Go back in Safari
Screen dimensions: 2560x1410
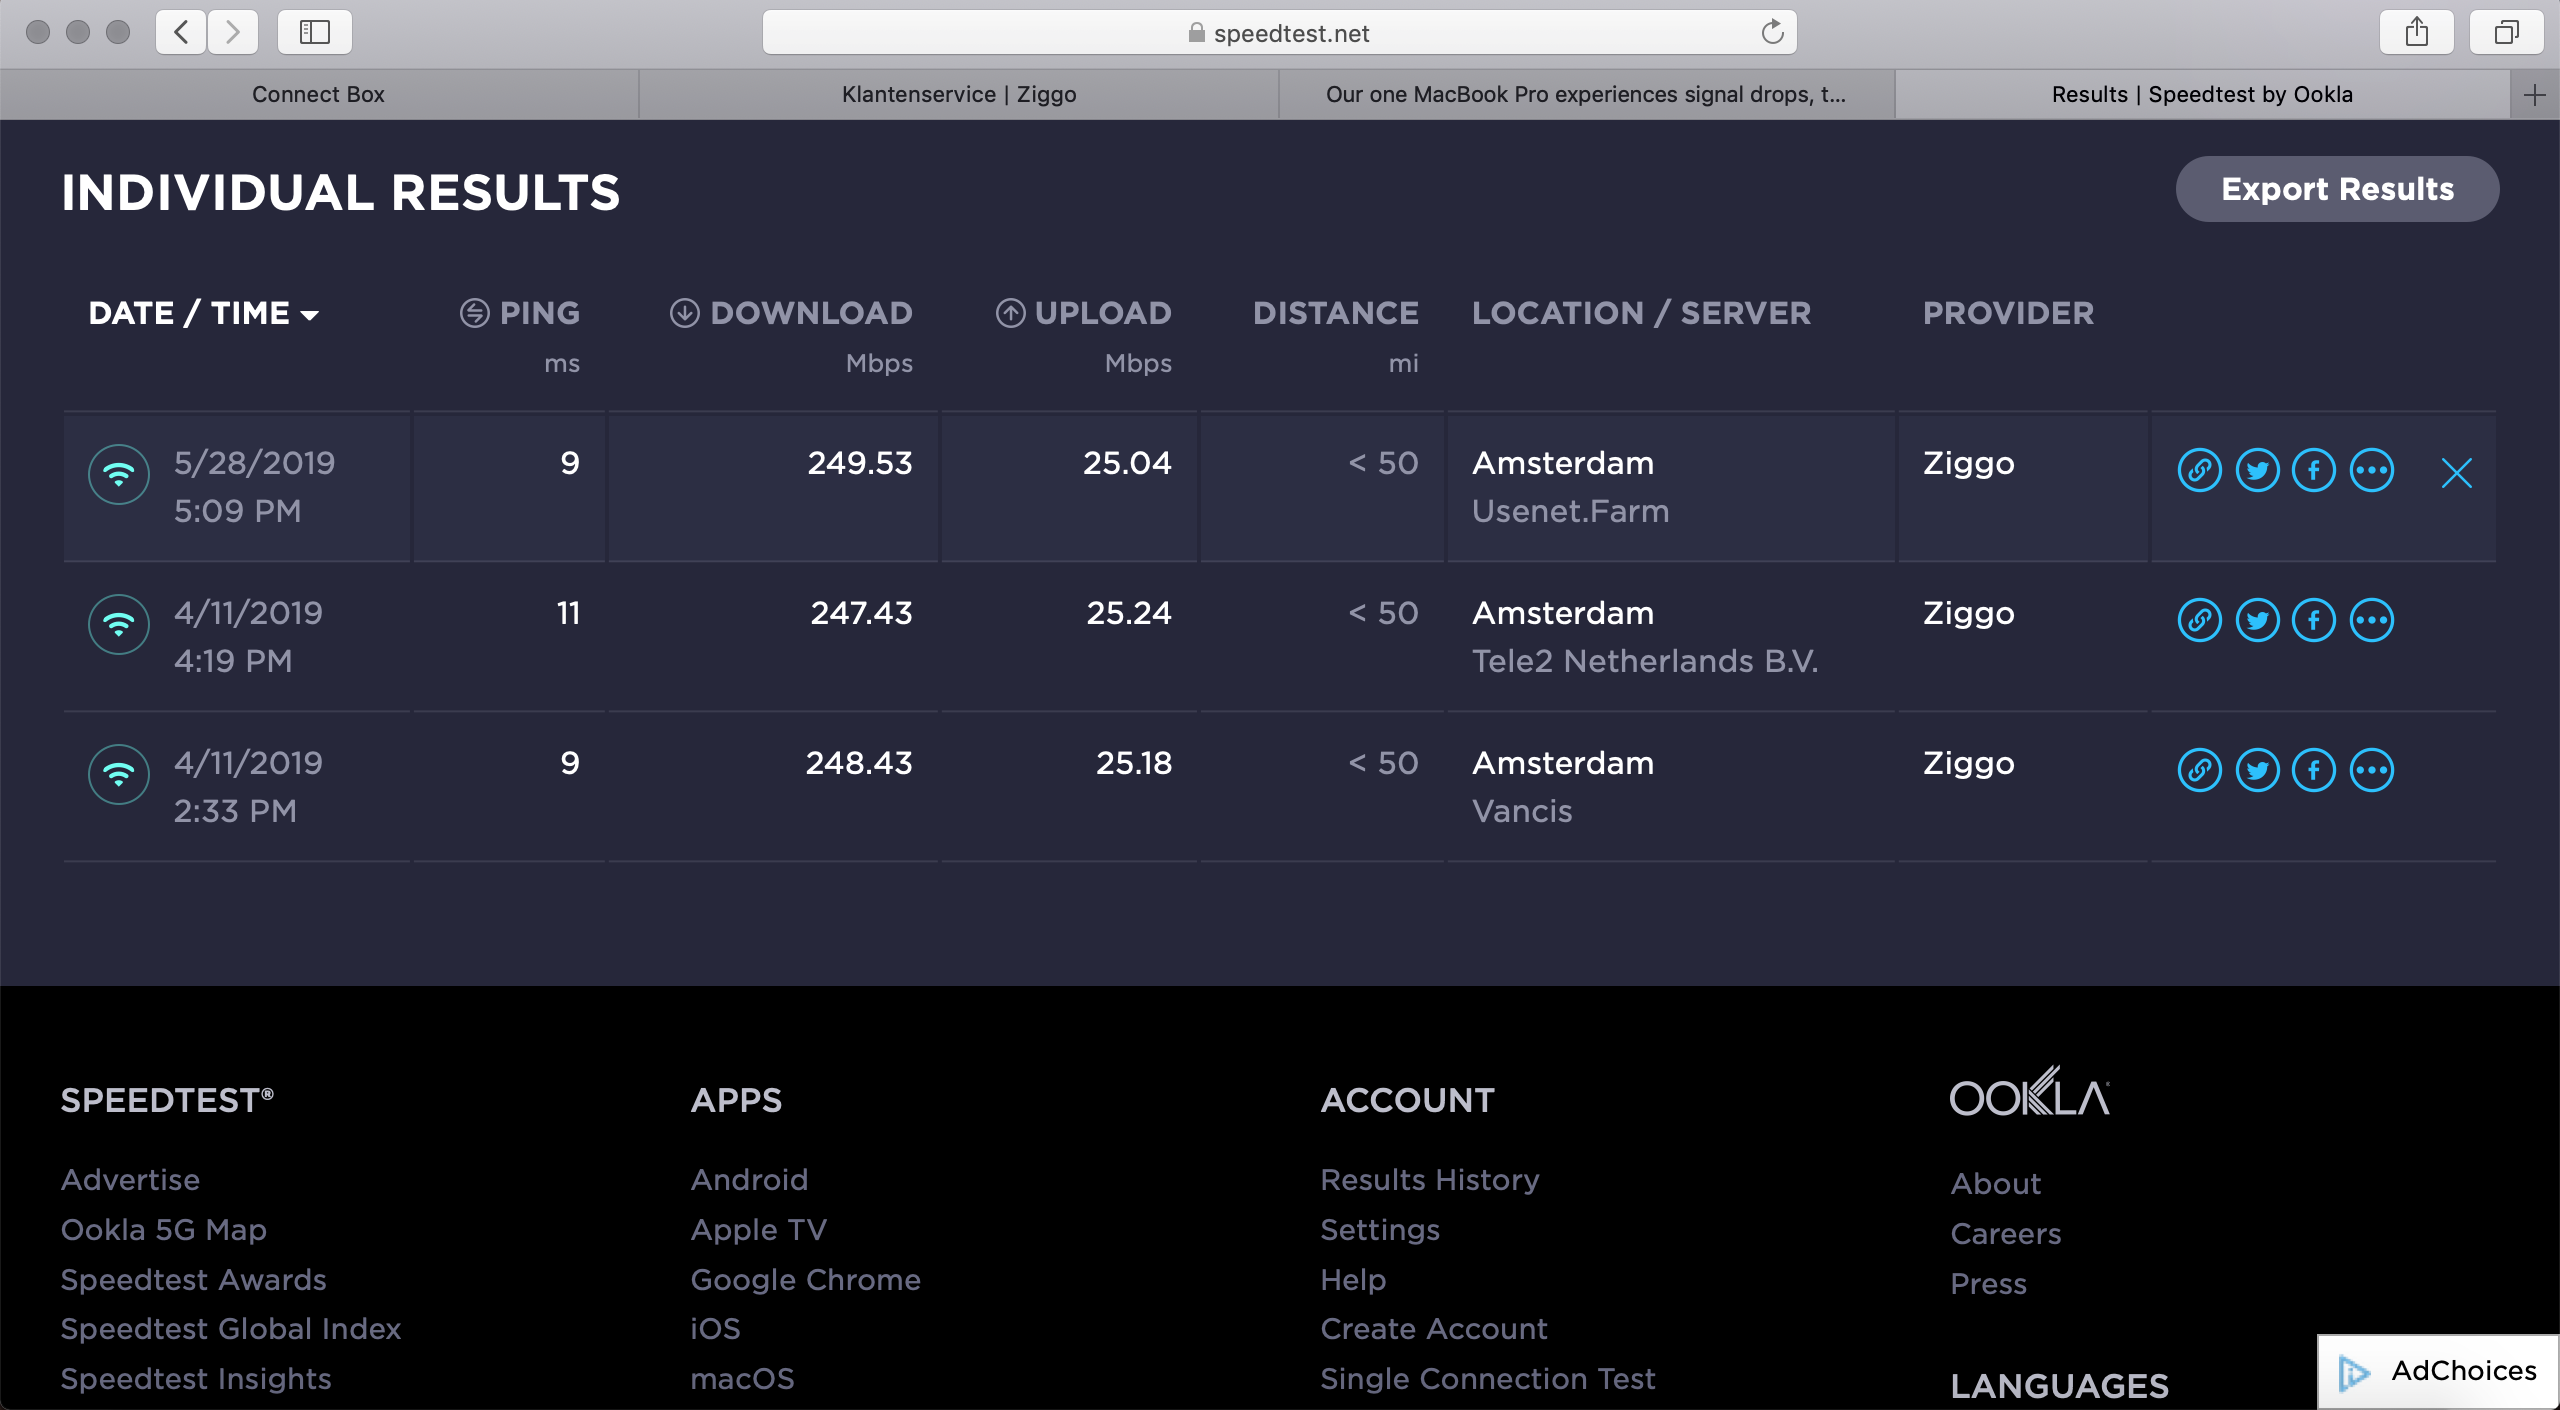tap(181, 32)
